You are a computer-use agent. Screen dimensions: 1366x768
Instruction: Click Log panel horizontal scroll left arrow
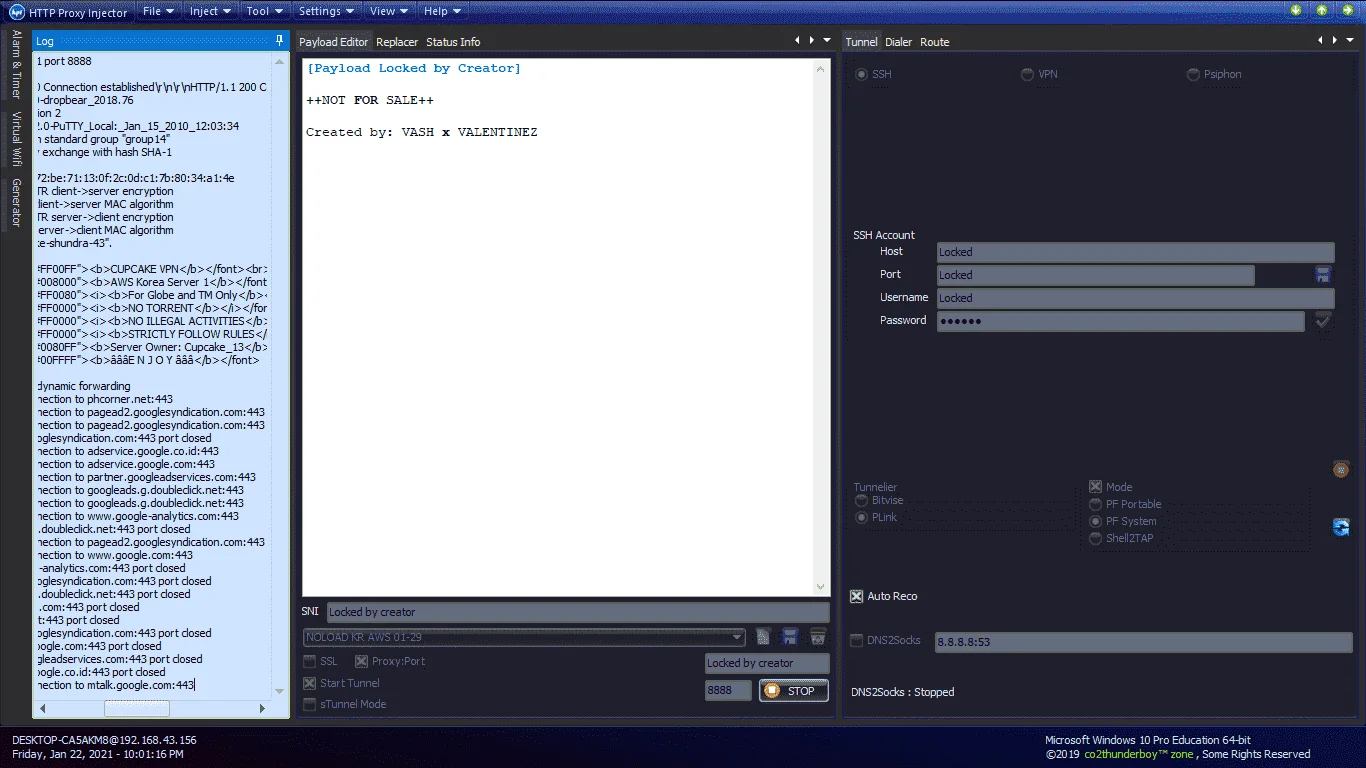pyautogui.click(x=41, y=708)
